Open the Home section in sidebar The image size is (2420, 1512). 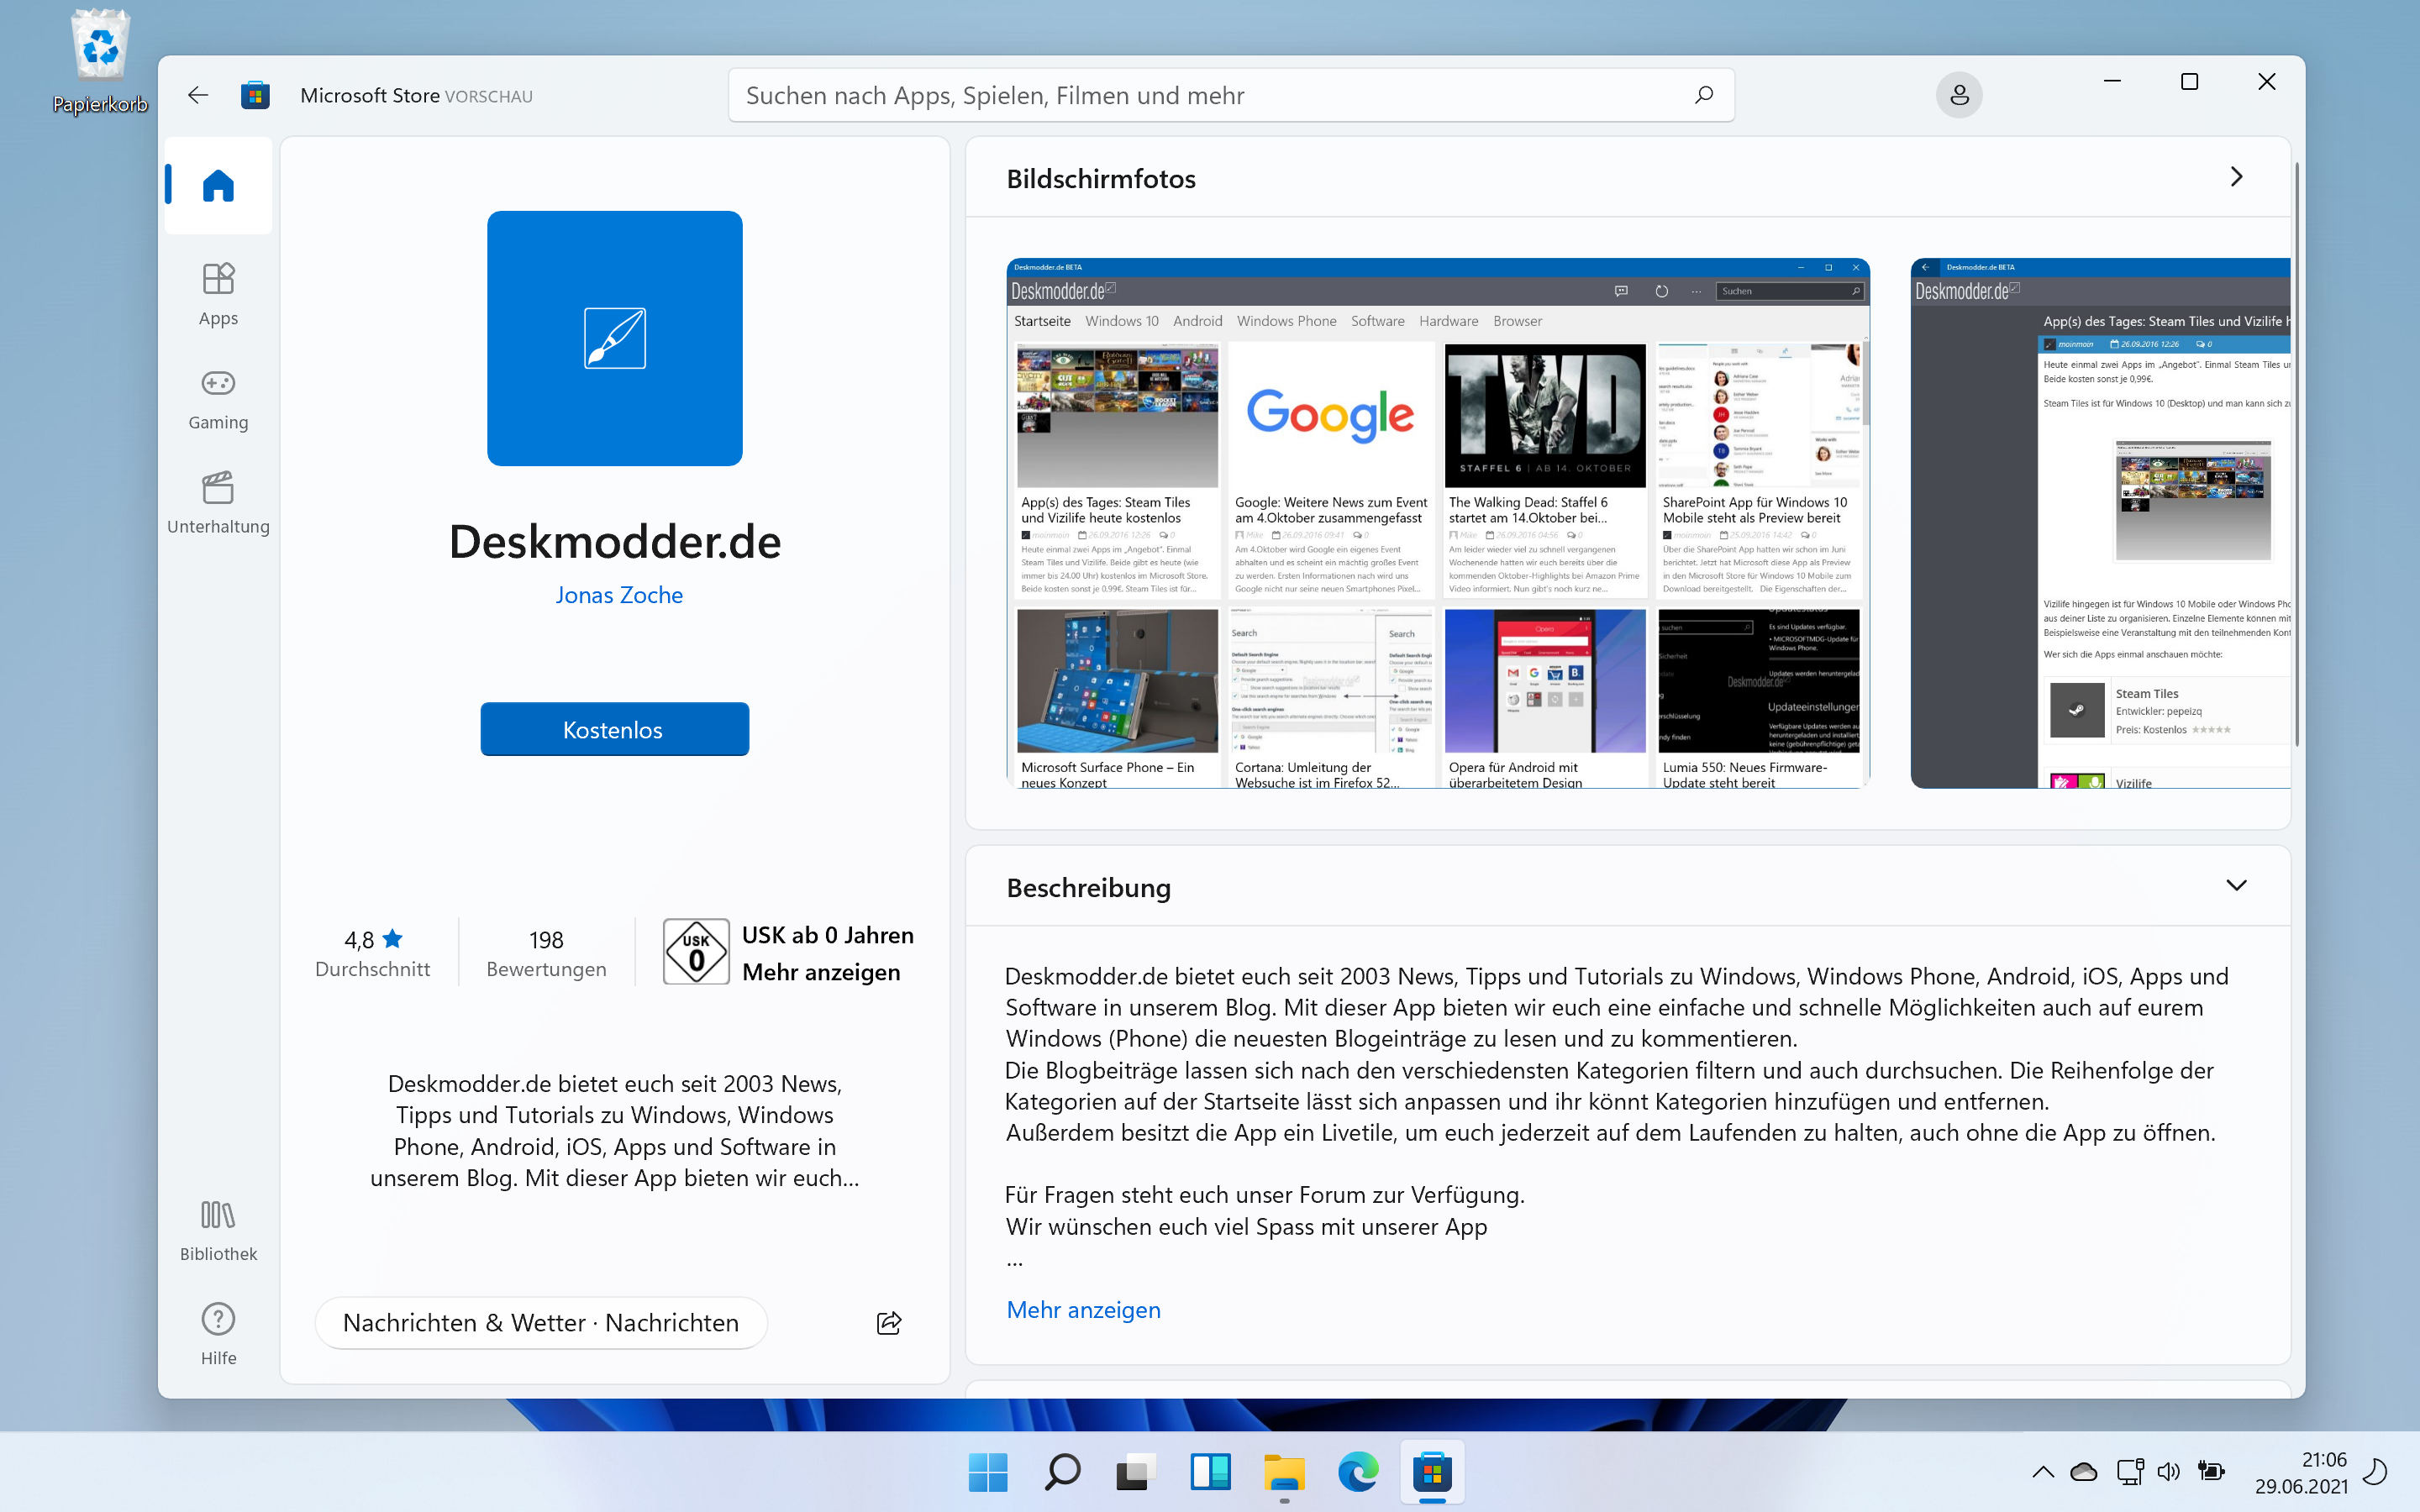[x=218, y=186]
